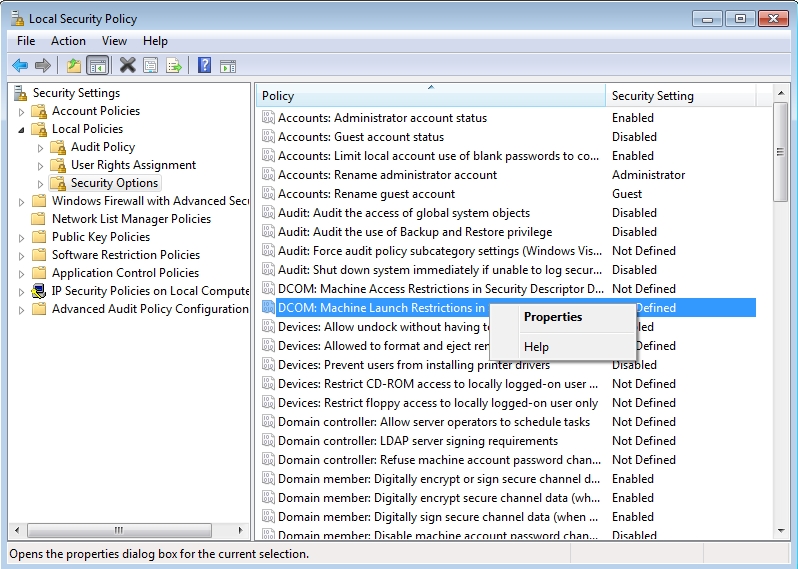Click the Forward arrow in toolbar
Image resolution: width=798 pixels, height=569 pixels.
pos(42,66)
